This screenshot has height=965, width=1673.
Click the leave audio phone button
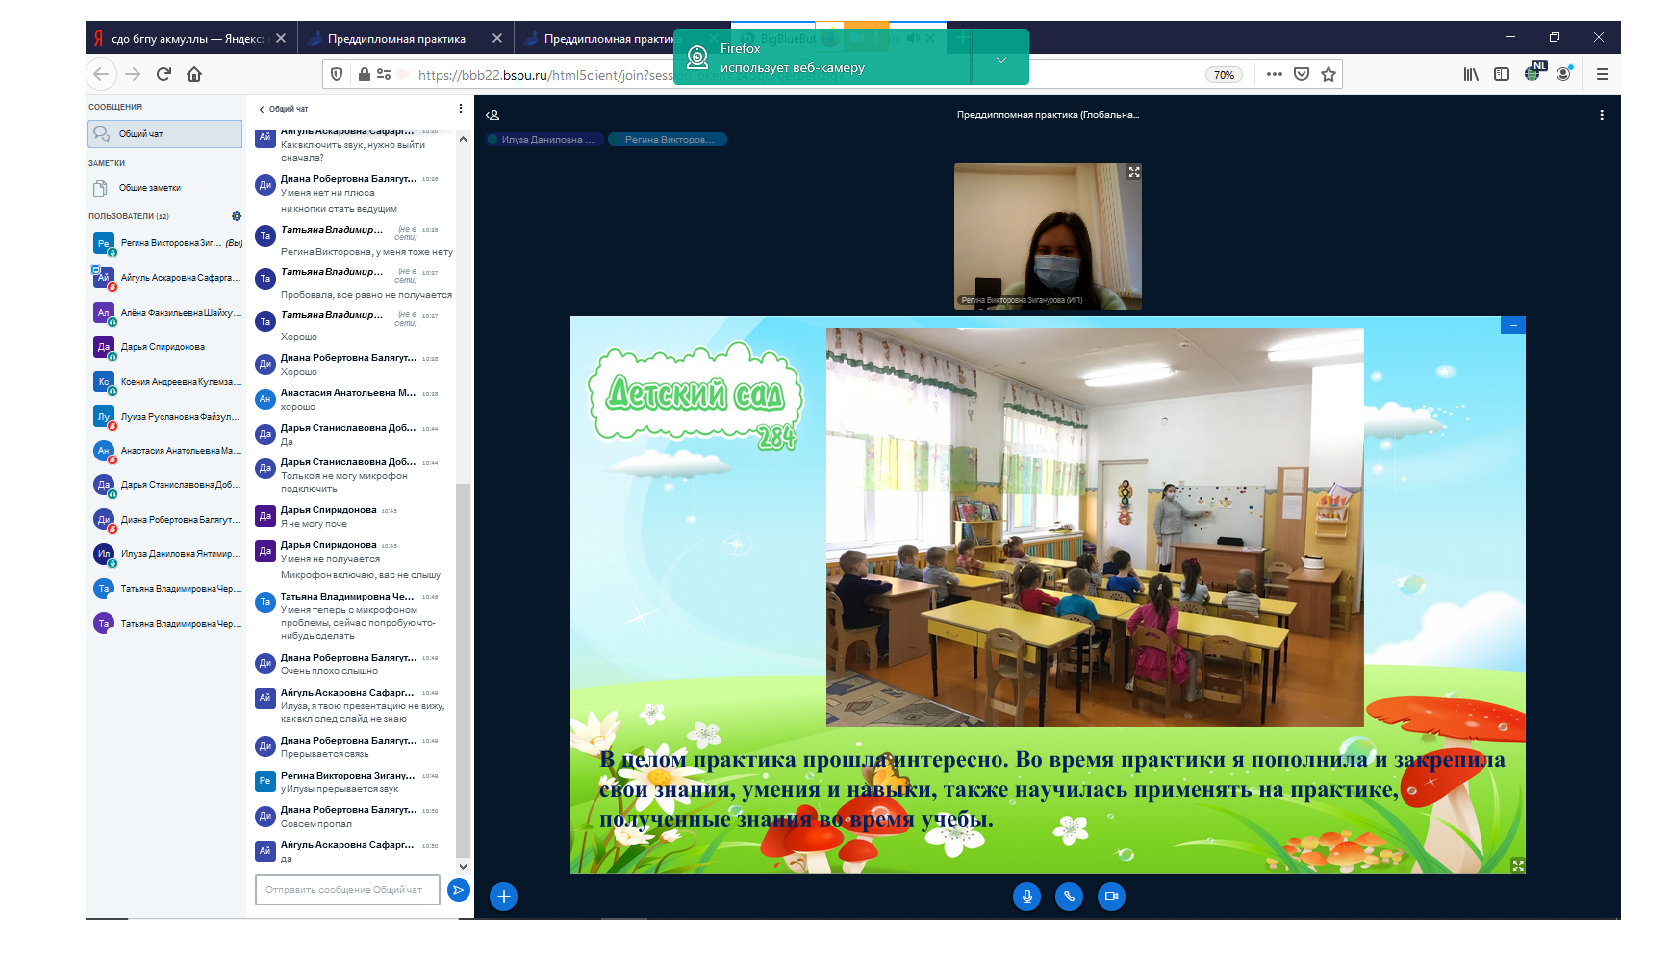coord(1069,896)
